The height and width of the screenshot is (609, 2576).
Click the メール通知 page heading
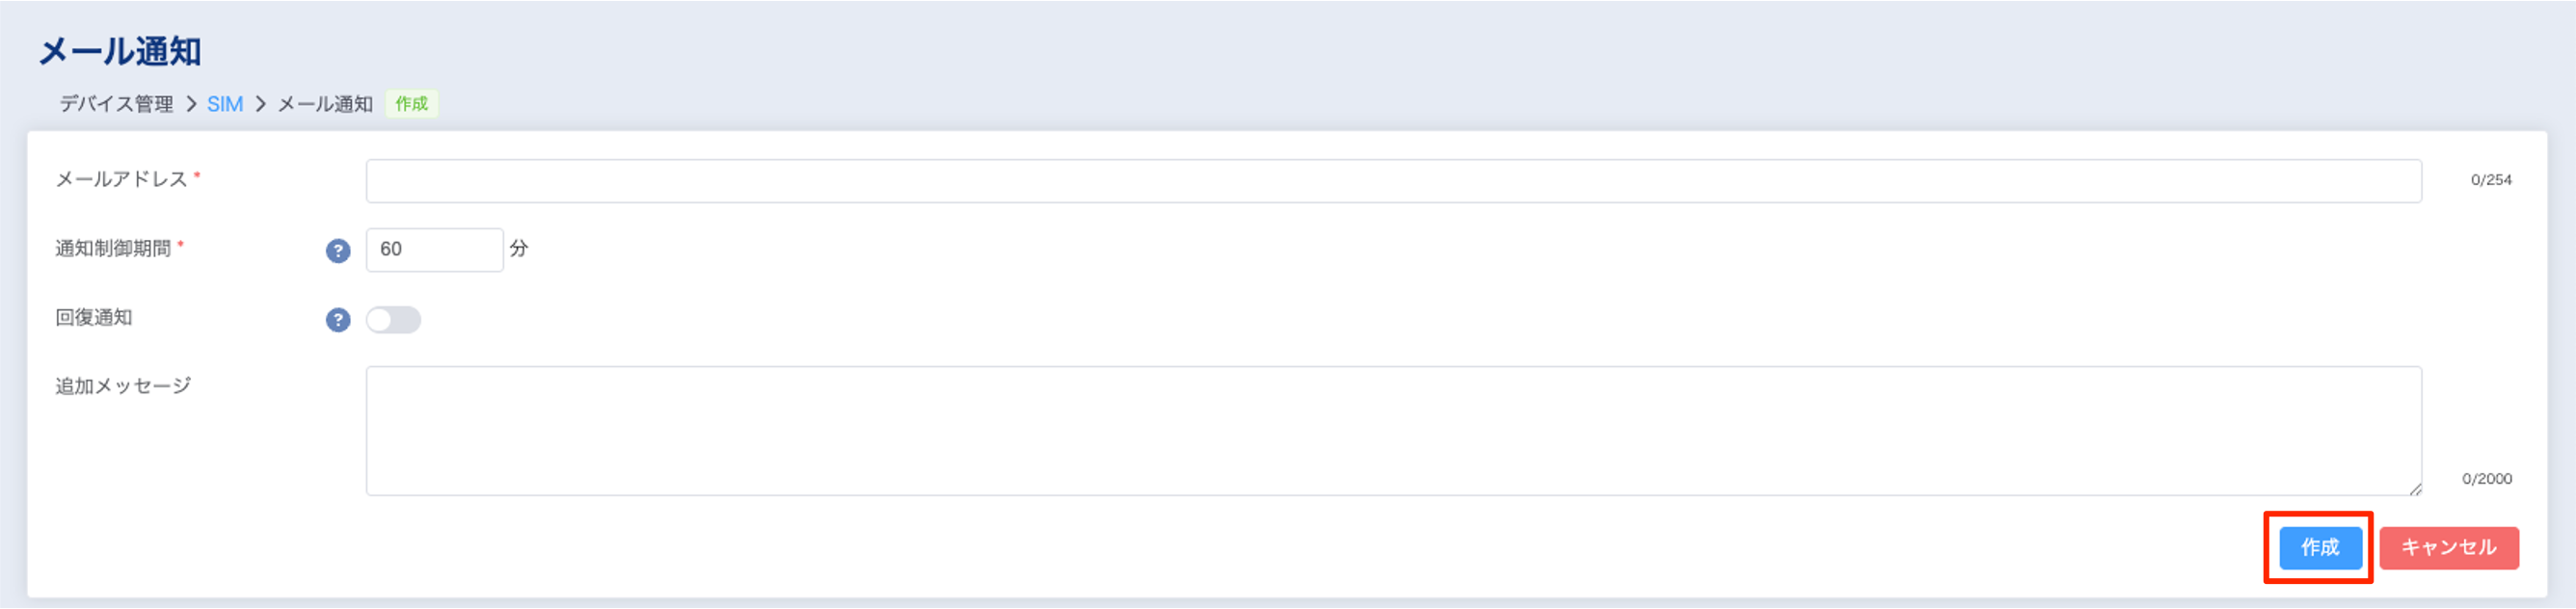pyautogui.click(x=120, y=51)
